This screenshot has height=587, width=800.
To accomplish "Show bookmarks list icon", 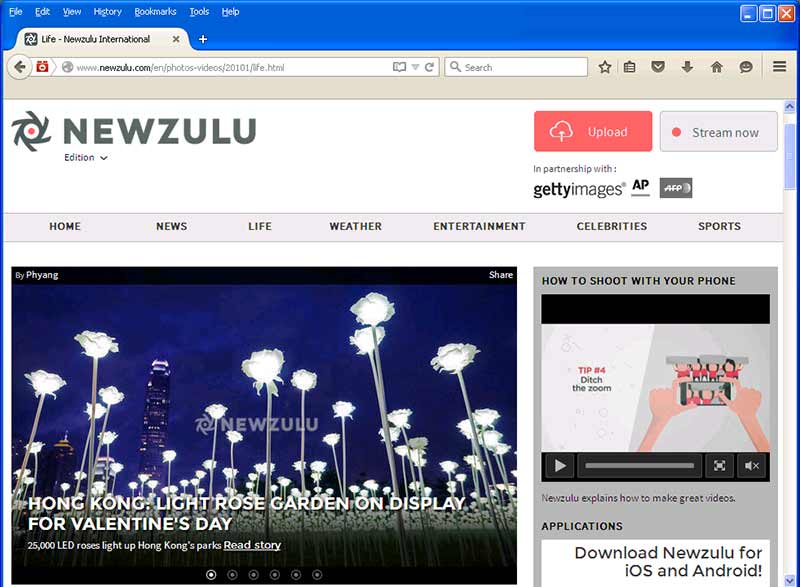I will [x=630, y=67].
